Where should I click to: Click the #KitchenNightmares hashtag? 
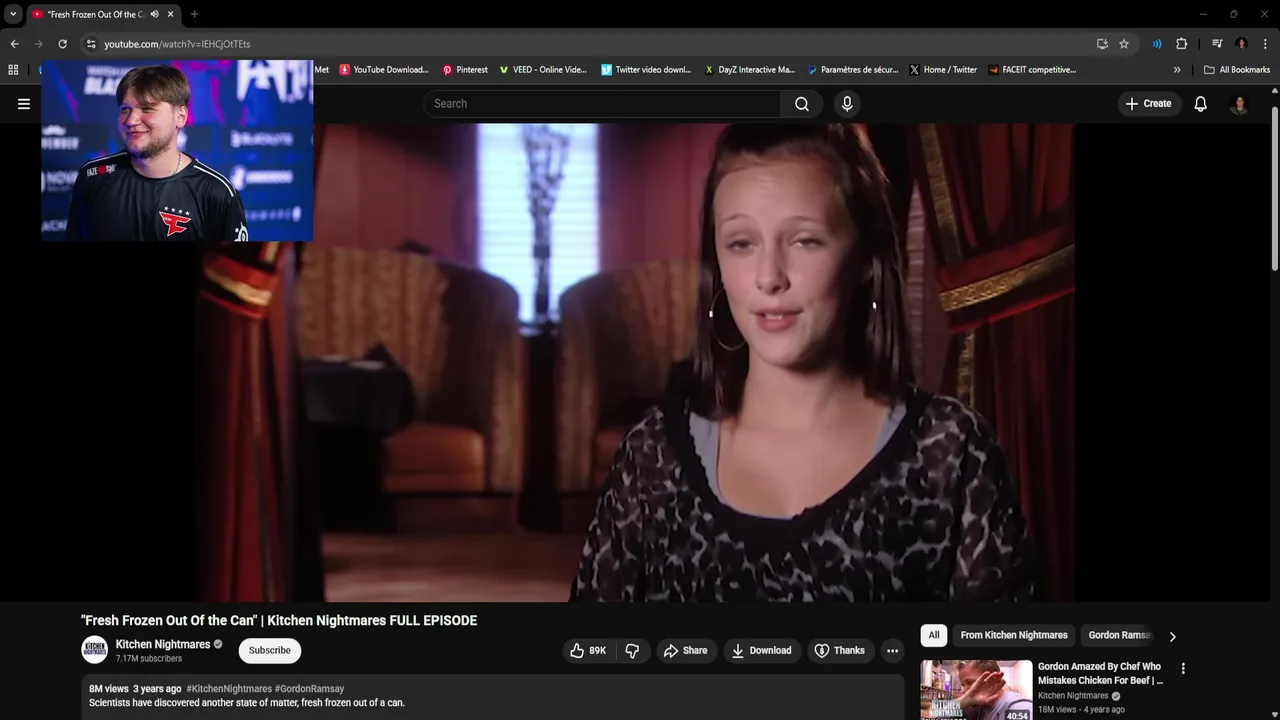(229, 689)
